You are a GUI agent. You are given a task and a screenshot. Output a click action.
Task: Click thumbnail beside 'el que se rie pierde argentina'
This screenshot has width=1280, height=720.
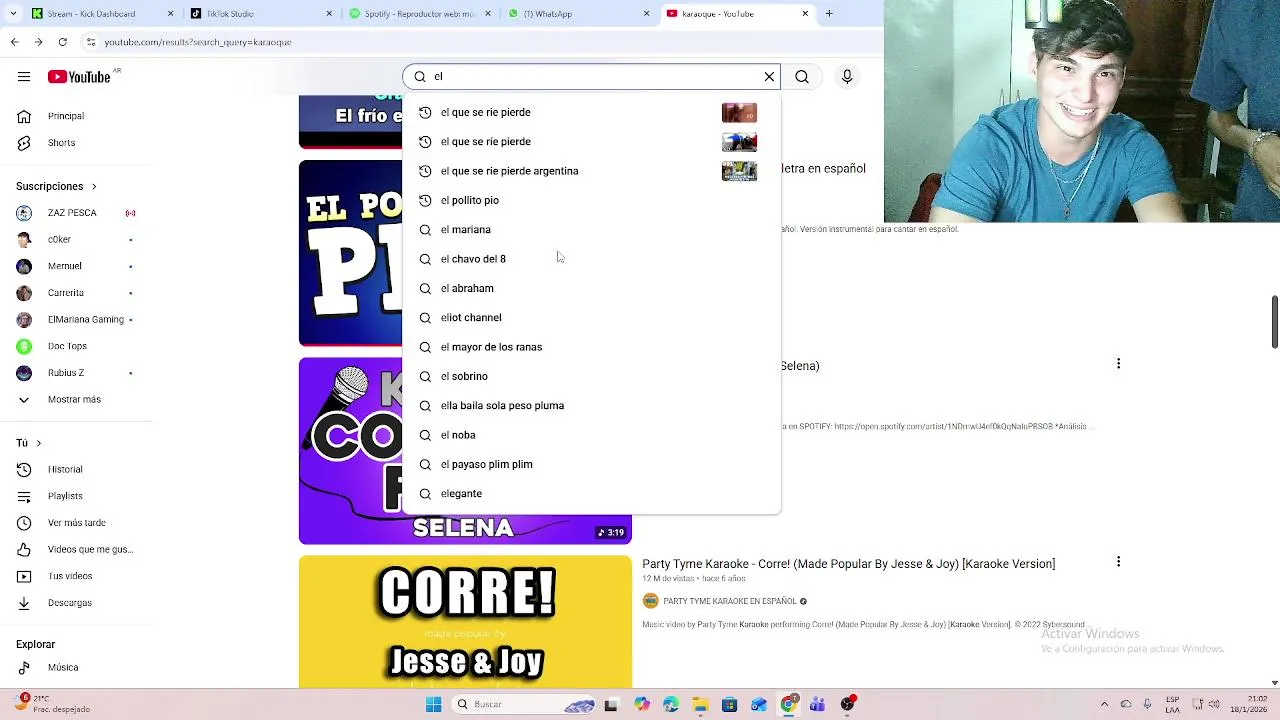(739, 171)
